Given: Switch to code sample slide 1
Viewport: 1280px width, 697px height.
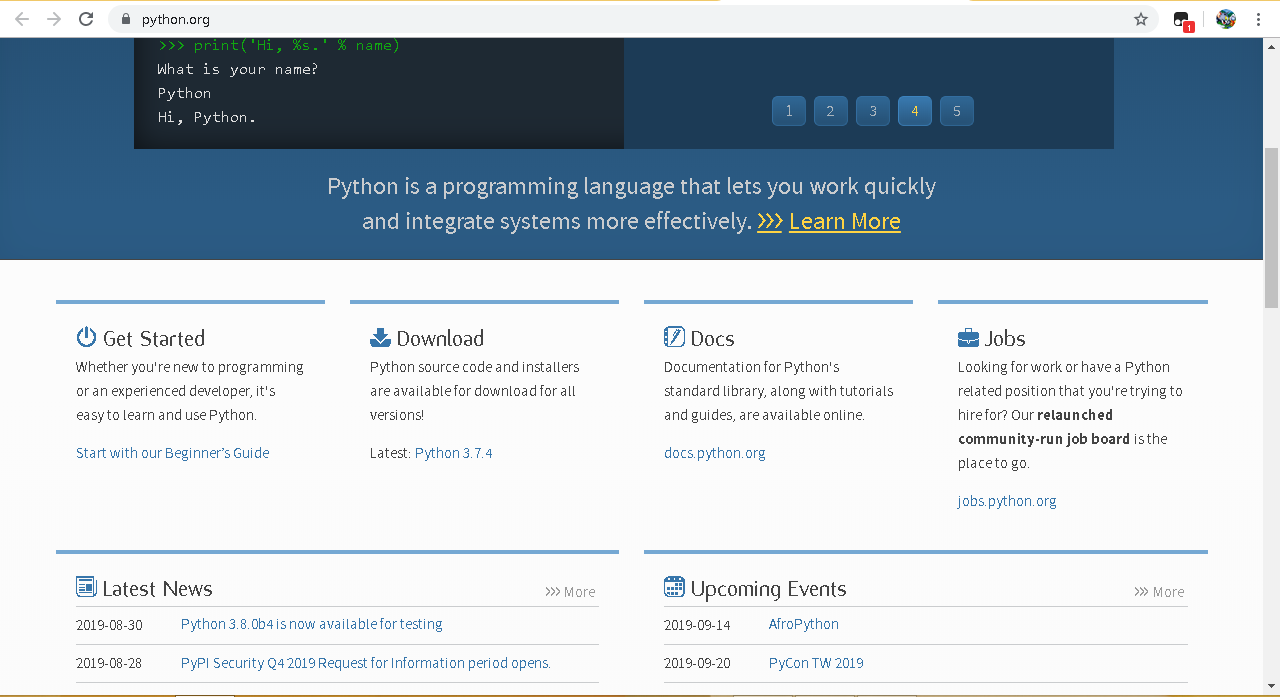Looking at the screenshot, I should click(789, 111).
